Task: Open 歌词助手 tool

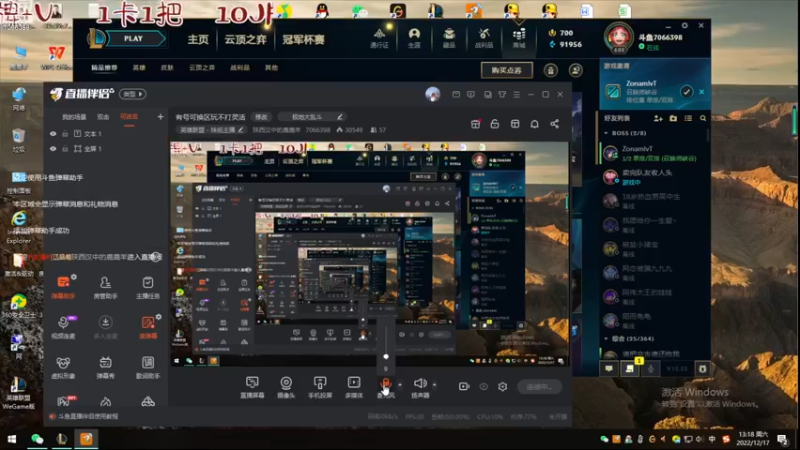Action: point(147,367)
